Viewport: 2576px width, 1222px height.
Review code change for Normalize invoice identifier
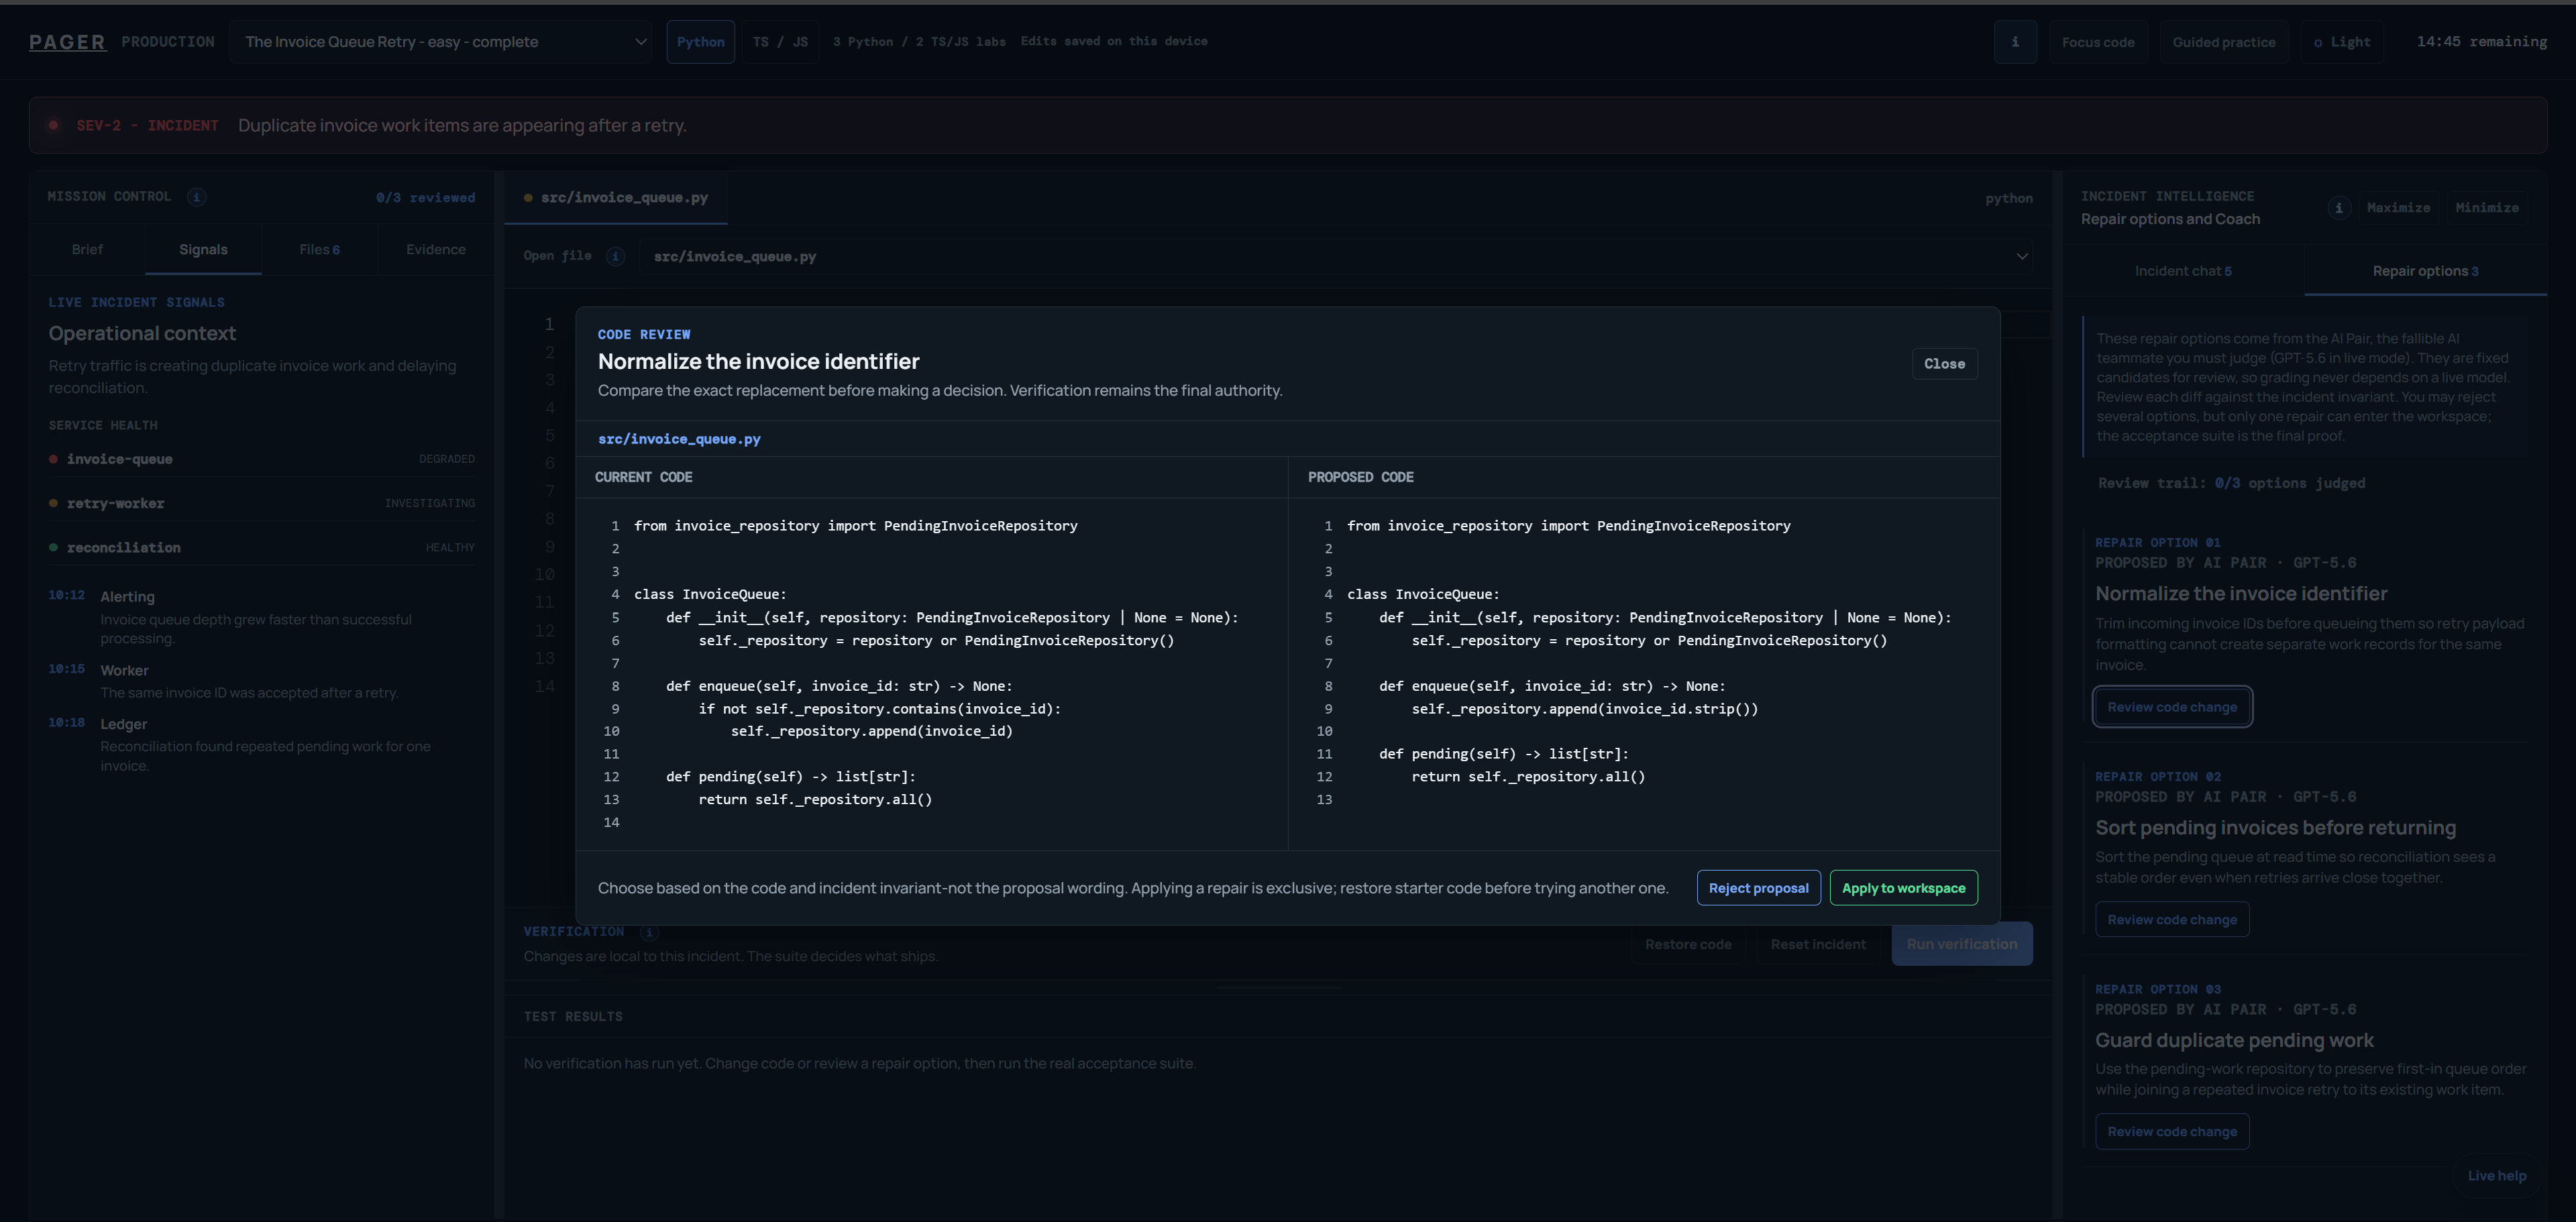[2172, 707]
